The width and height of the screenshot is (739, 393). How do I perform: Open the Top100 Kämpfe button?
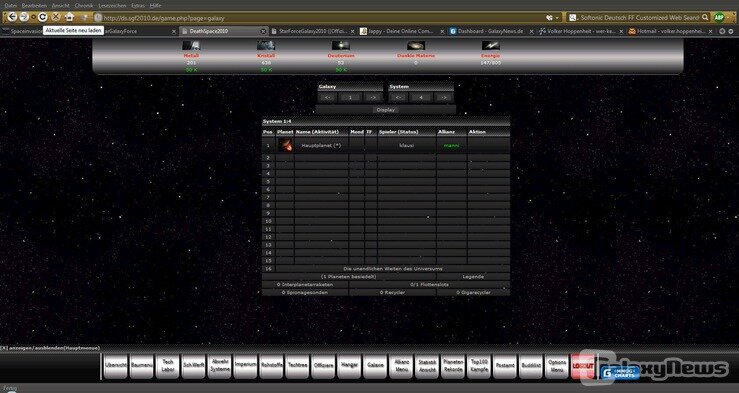pyautogui.click(x=479, y=366)
